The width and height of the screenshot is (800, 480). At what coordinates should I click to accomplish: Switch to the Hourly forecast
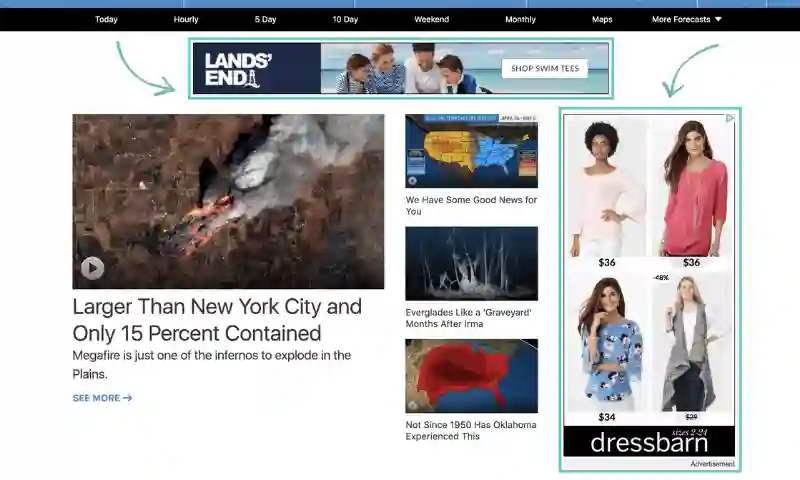[x=186, y=19]
